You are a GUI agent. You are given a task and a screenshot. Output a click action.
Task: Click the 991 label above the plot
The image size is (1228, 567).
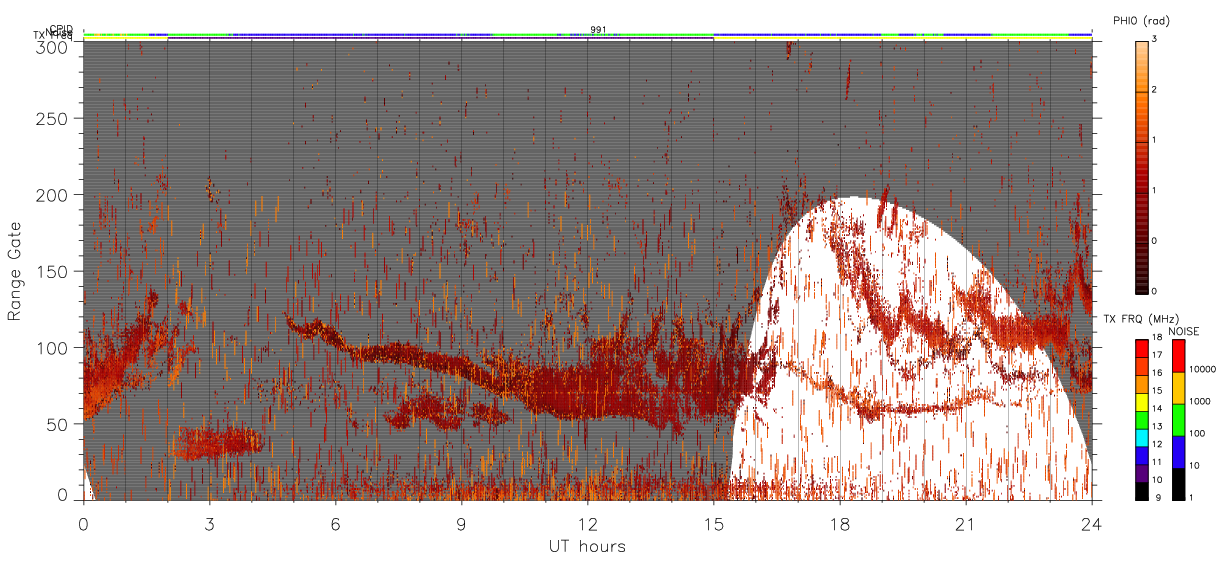coord(598,30)
